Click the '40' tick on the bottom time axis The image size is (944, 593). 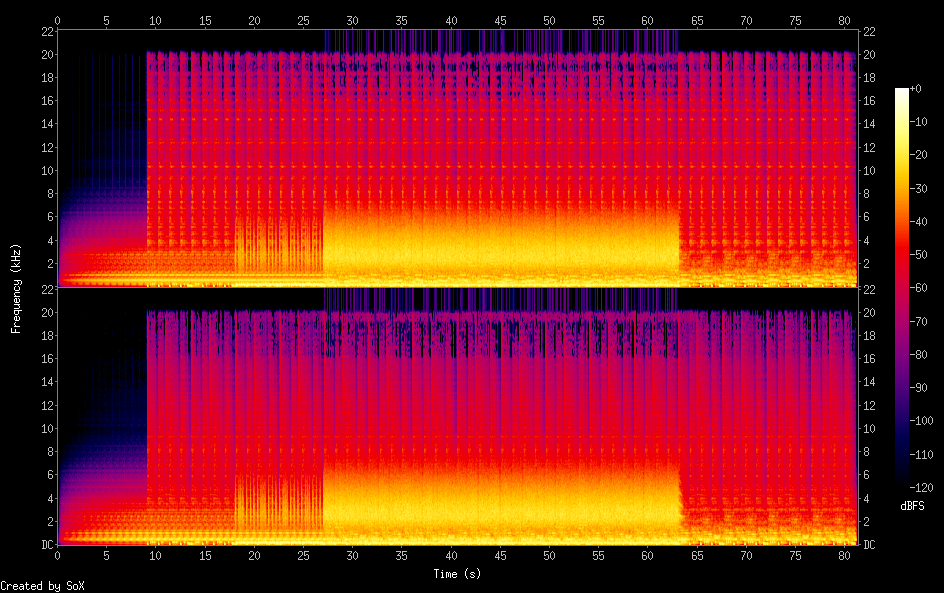click(x=451, y=556)
